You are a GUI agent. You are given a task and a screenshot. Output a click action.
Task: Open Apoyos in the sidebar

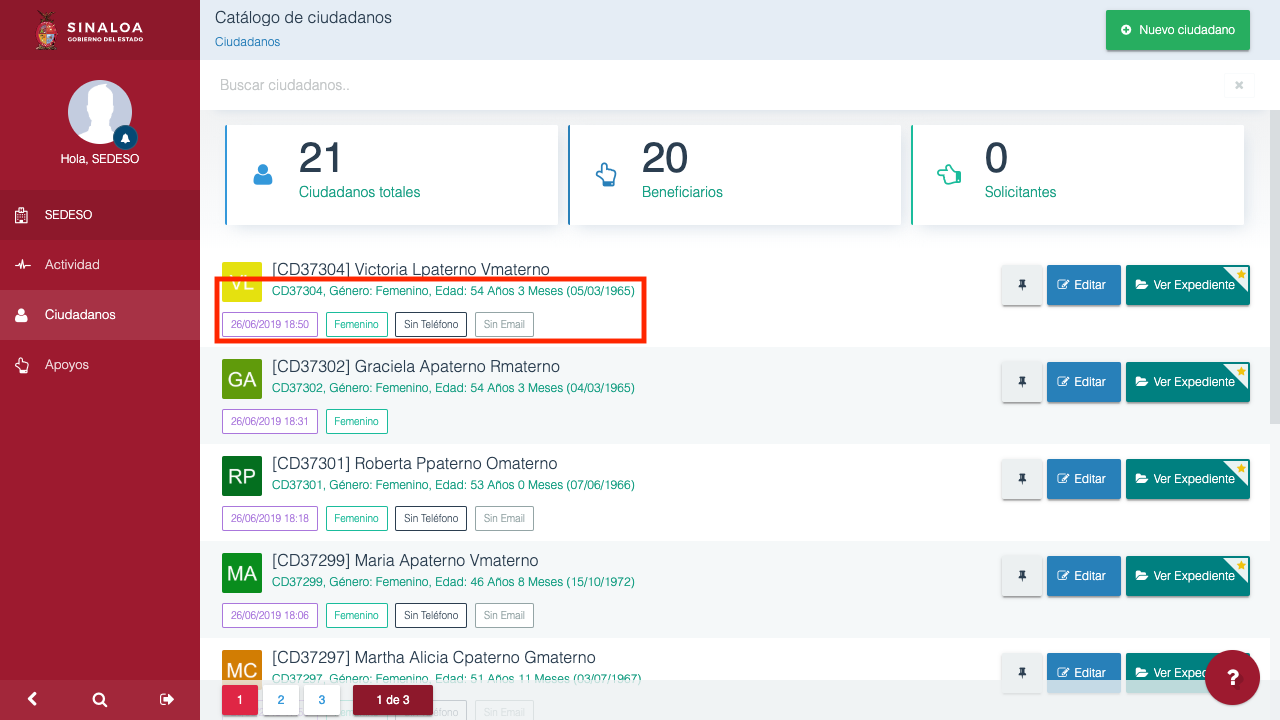(100, 365)
